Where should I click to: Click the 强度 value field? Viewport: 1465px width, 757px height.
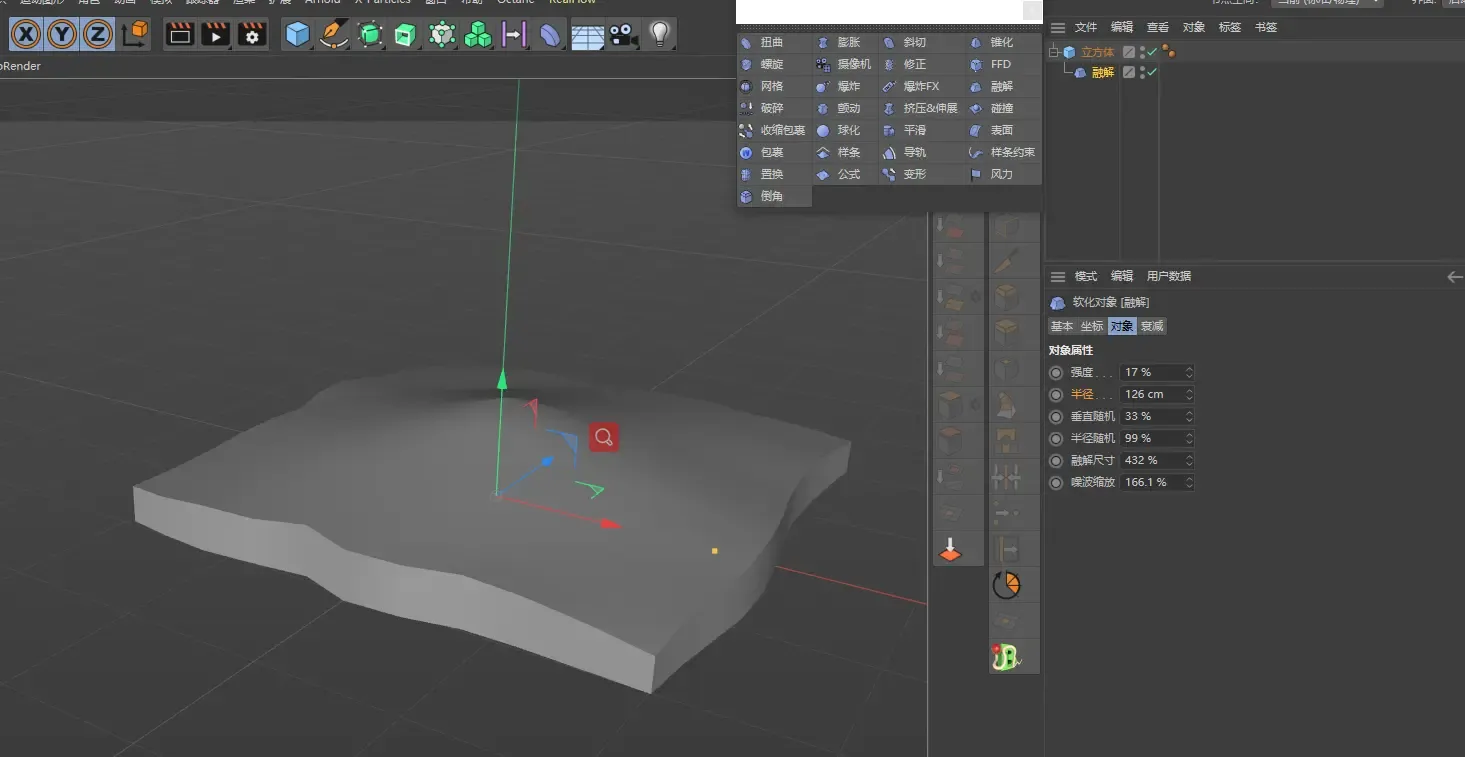(x=1152, y=372)
